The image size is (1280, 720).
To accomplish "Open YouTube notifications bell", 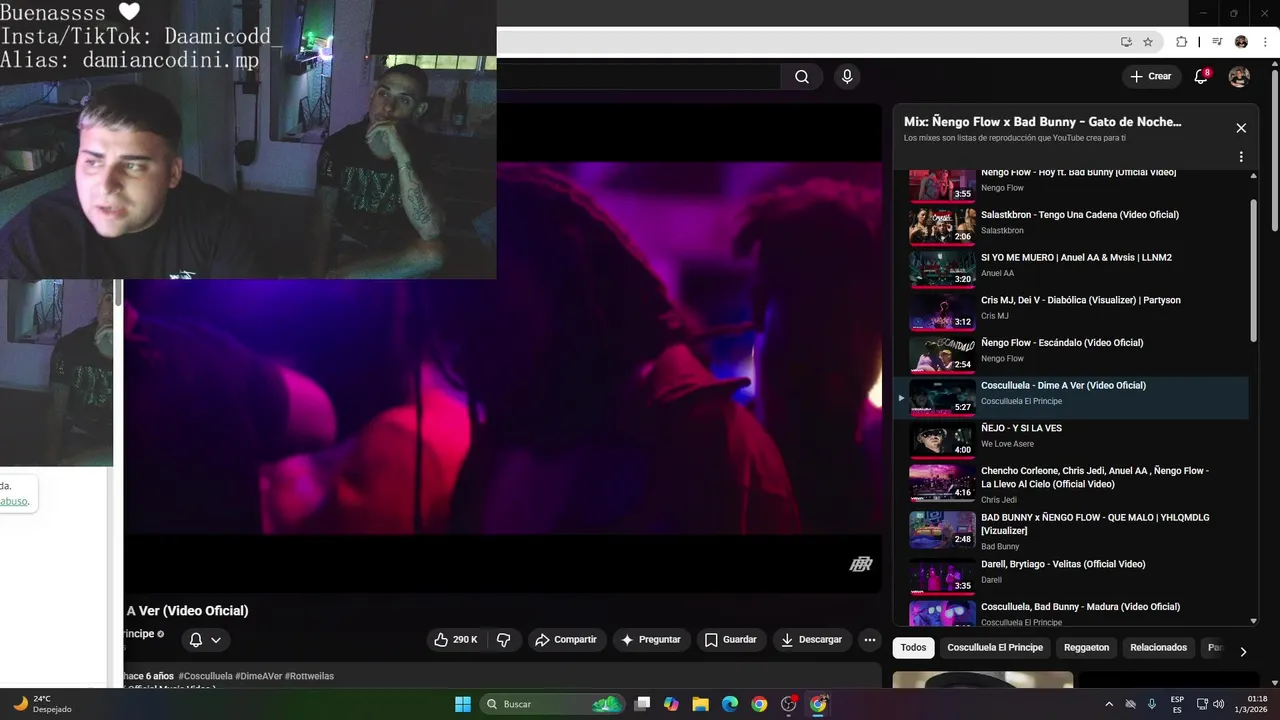I will point(1201,77).
